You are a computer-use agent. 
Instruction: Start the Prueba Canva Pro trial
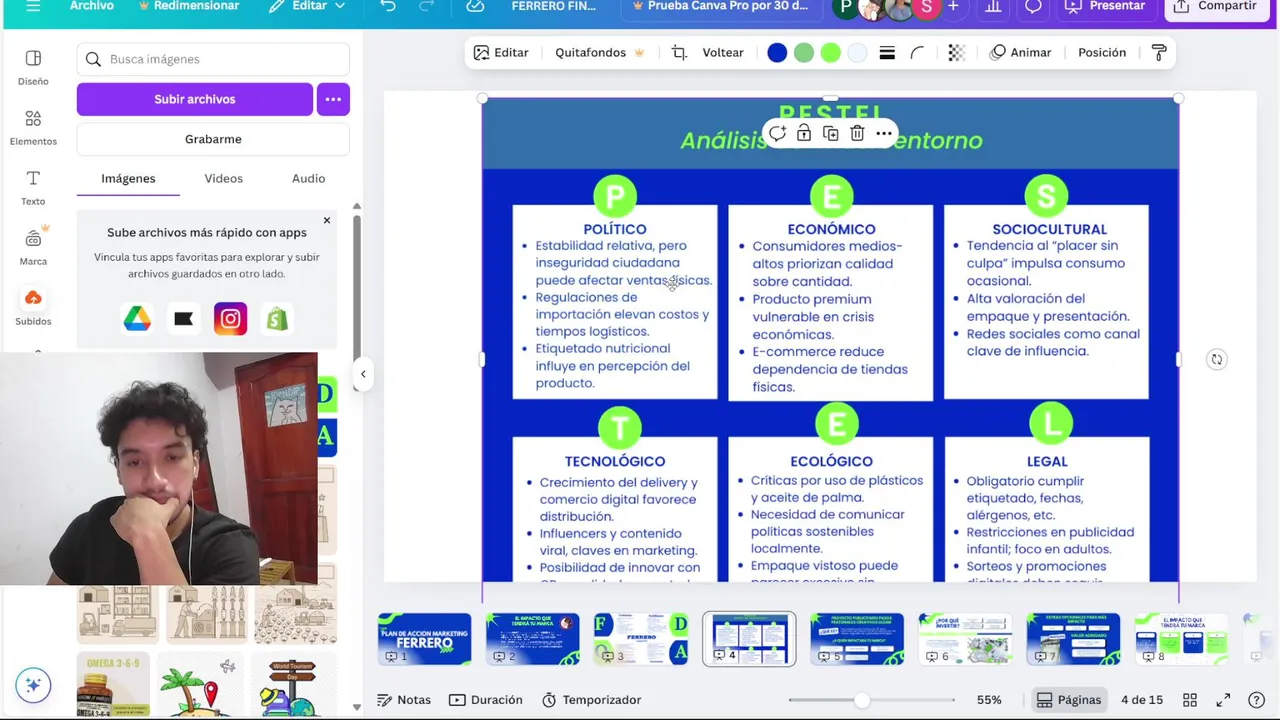coord(720,6)
